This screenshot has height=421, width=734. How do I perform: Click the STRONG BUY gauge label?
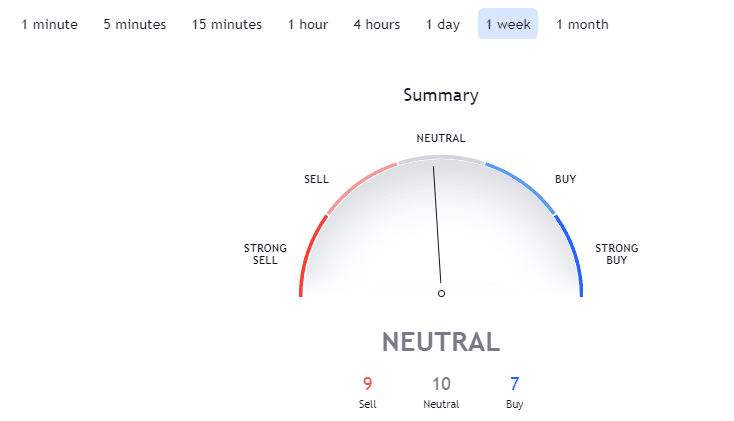[617, 254]
